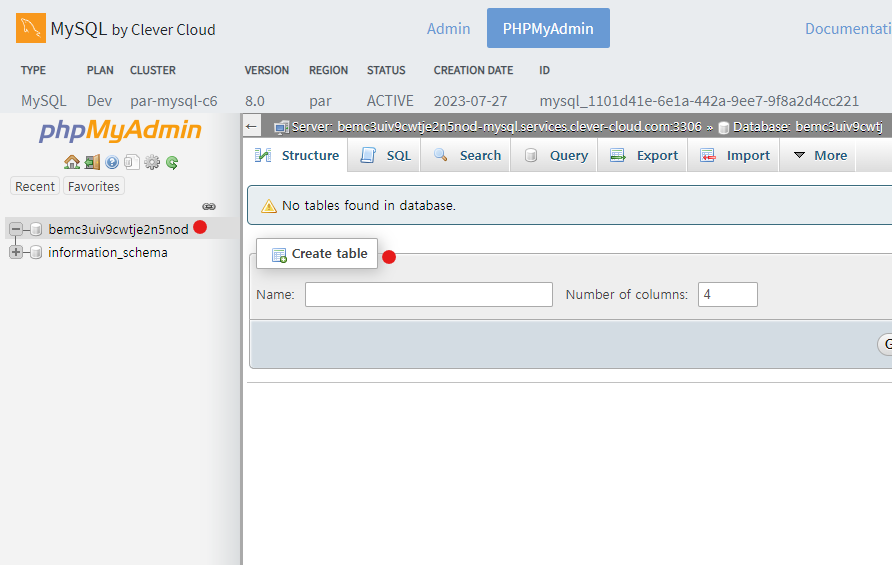The height and width of the screenshot is (565, 892).
Task: Open the Documentation link
Action: 848,28
